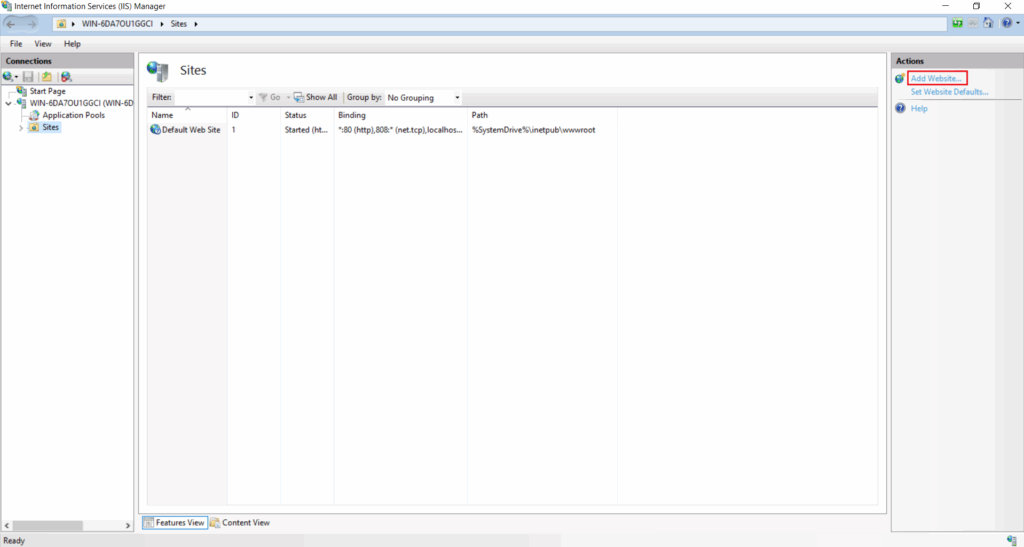Screen dimensions: 1024x547
Task: Open the File menu
Action: point(16,44)
